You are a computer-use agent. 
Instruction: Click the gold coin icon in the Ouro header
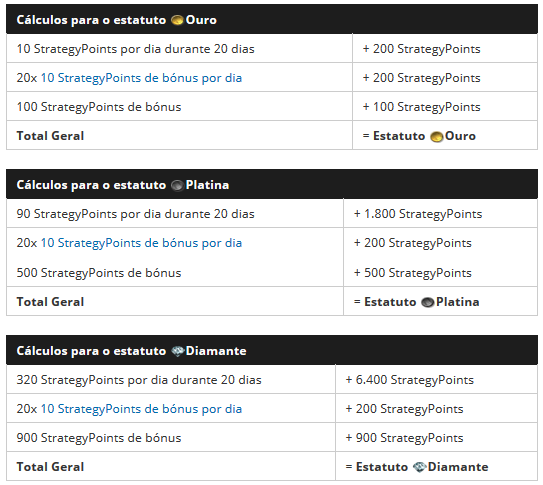click(x=177, y=20)
